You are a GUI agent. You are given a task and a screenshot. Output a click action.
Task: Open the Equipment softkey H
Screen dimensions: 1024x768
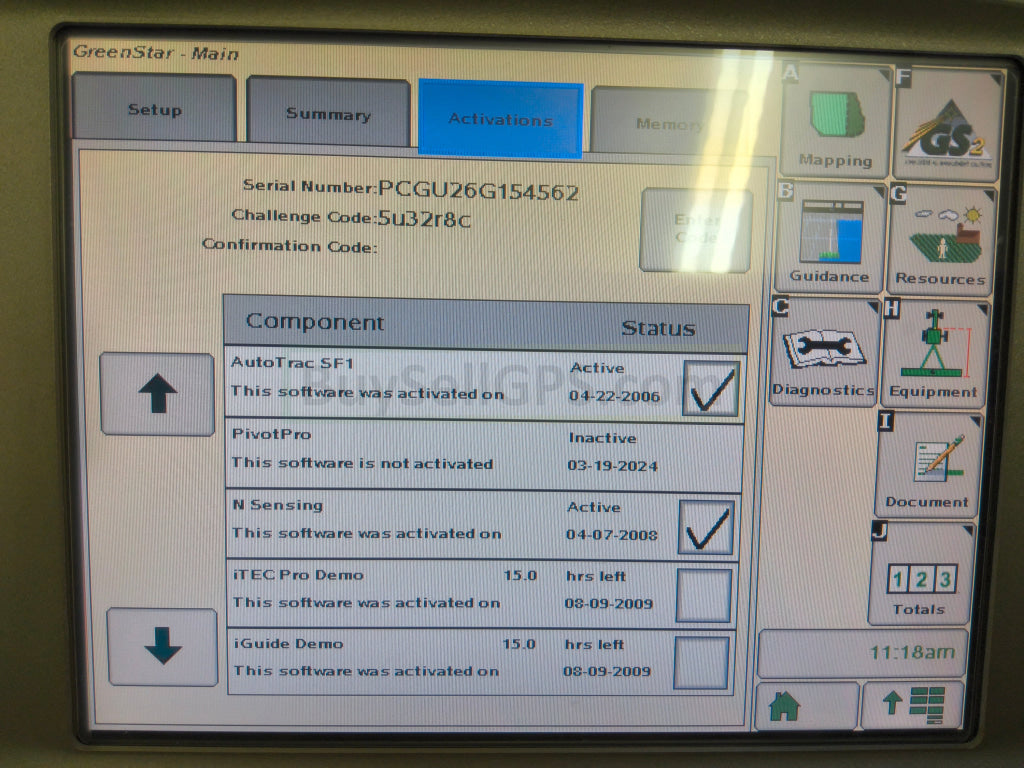[x=934, y=355]
